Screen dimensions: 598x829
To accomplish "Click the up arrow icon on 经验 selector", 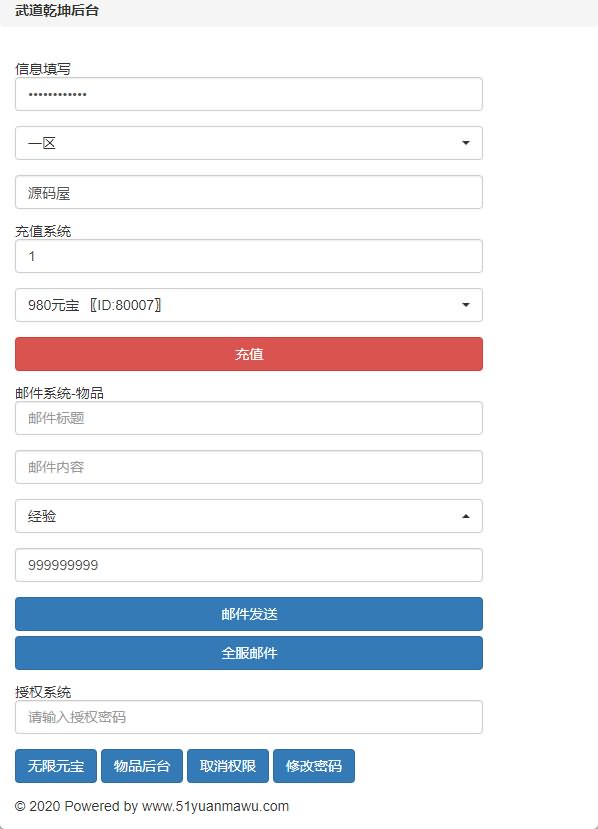I will [465, 516].
